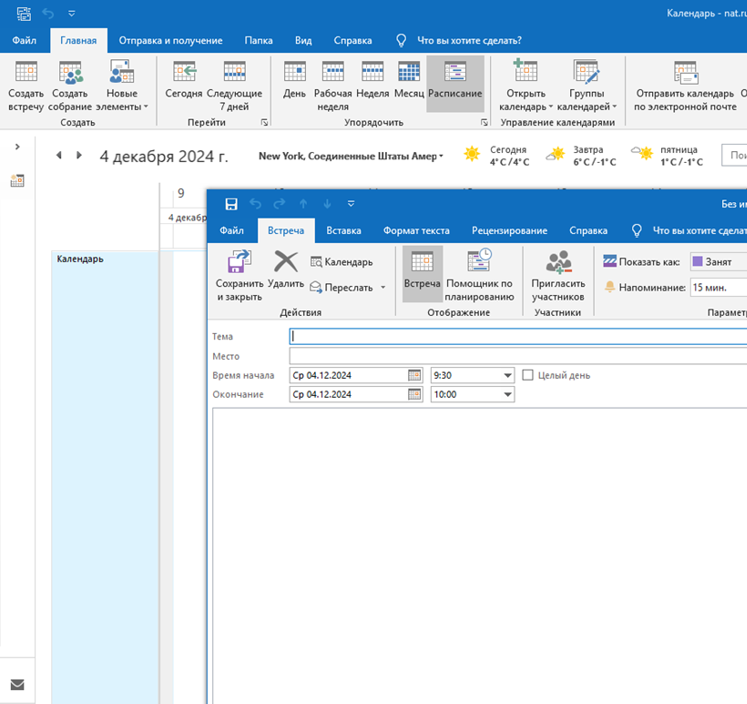Open Send and receive (Отправка и получение) tab
This screenshot has width=747, height=704.
171,40
